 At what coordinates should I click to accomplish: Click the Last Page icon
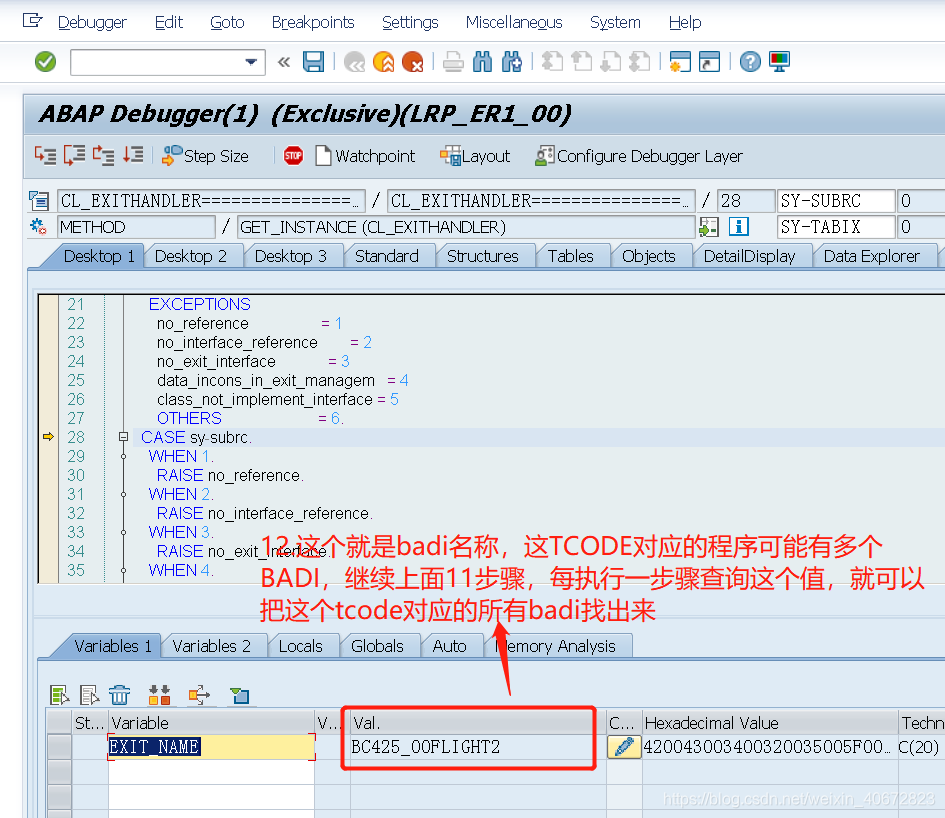click(x=640, y=61)
